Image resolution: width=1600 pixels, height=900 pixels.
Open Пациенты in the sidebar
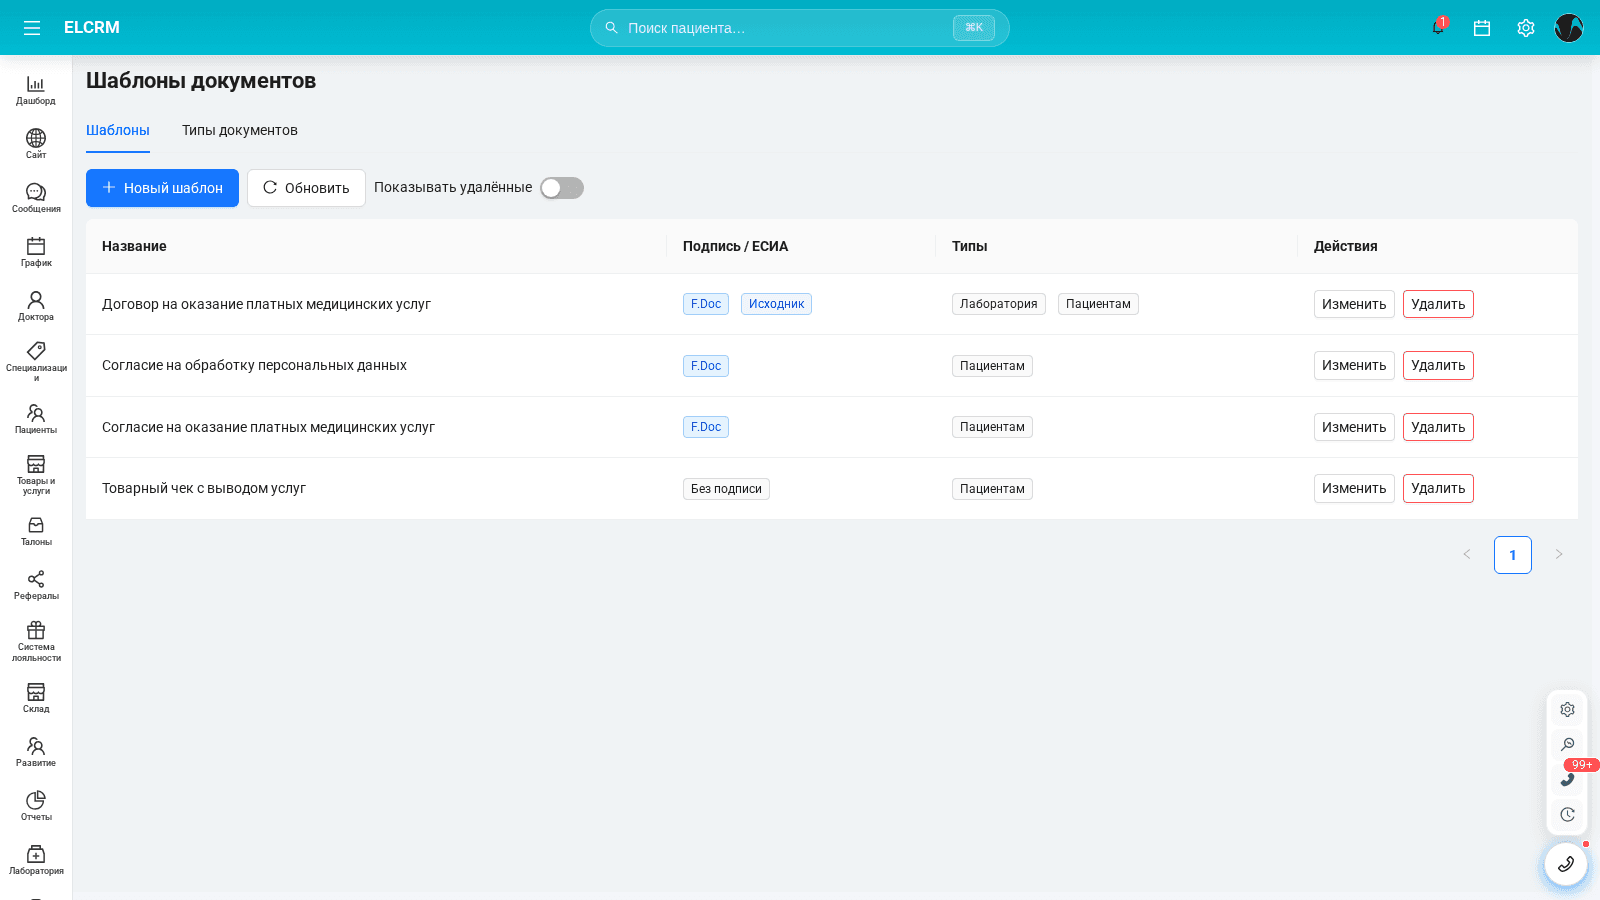pos(36,419)
